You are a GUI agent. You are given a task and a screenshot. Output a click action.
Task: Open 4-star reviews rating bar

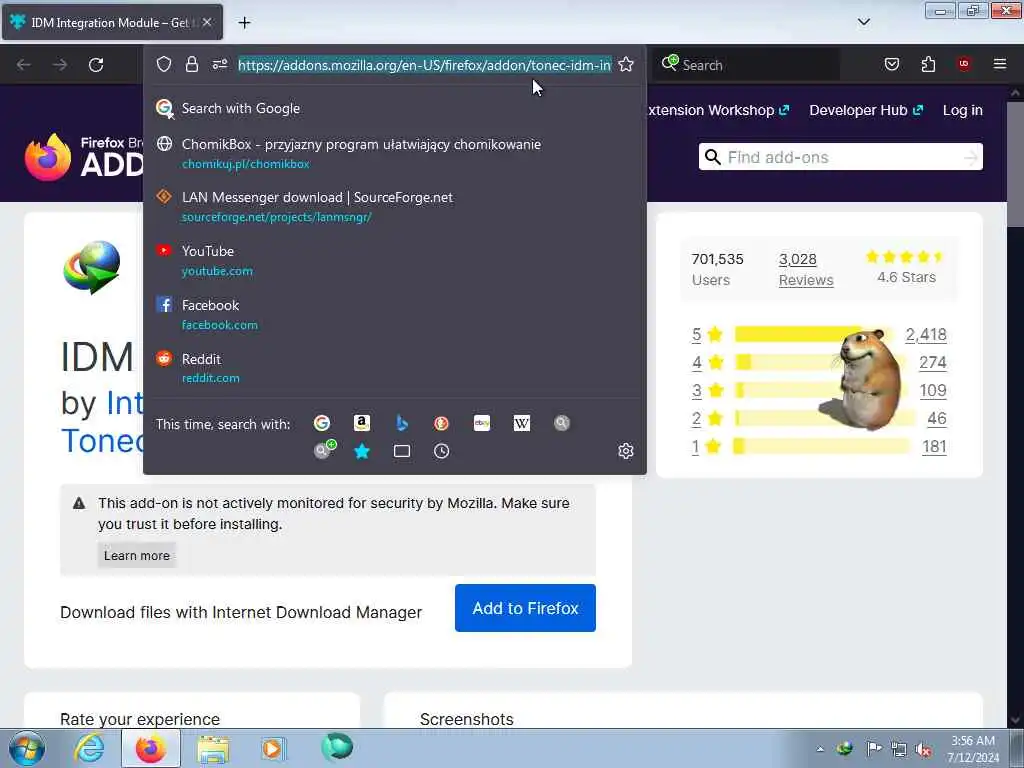coord(822,362)
